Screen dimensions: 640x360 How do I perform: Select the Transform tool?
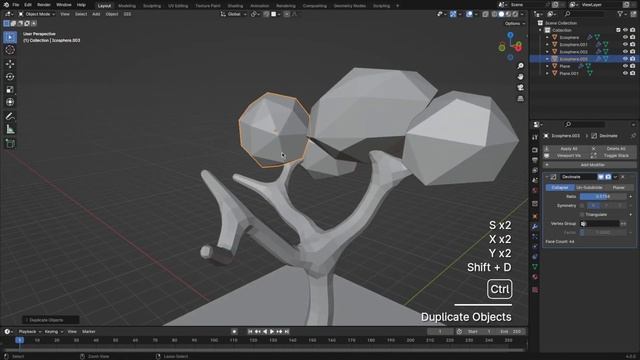[10, 102]
